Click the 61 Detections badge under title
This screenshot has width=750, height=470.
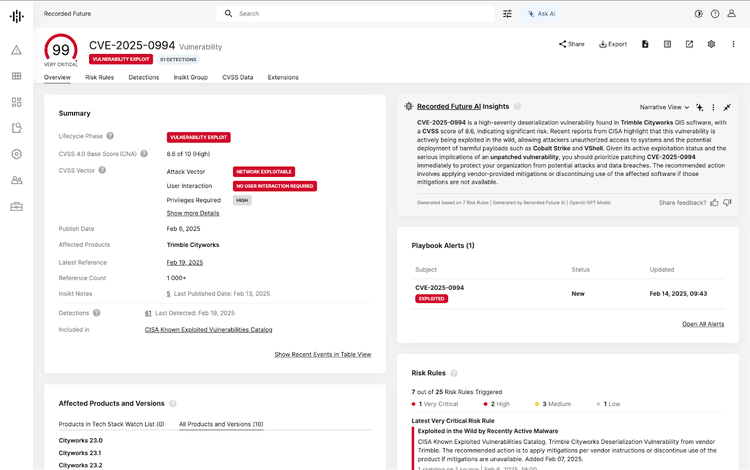pyautogui.click(x=178, y=59)
